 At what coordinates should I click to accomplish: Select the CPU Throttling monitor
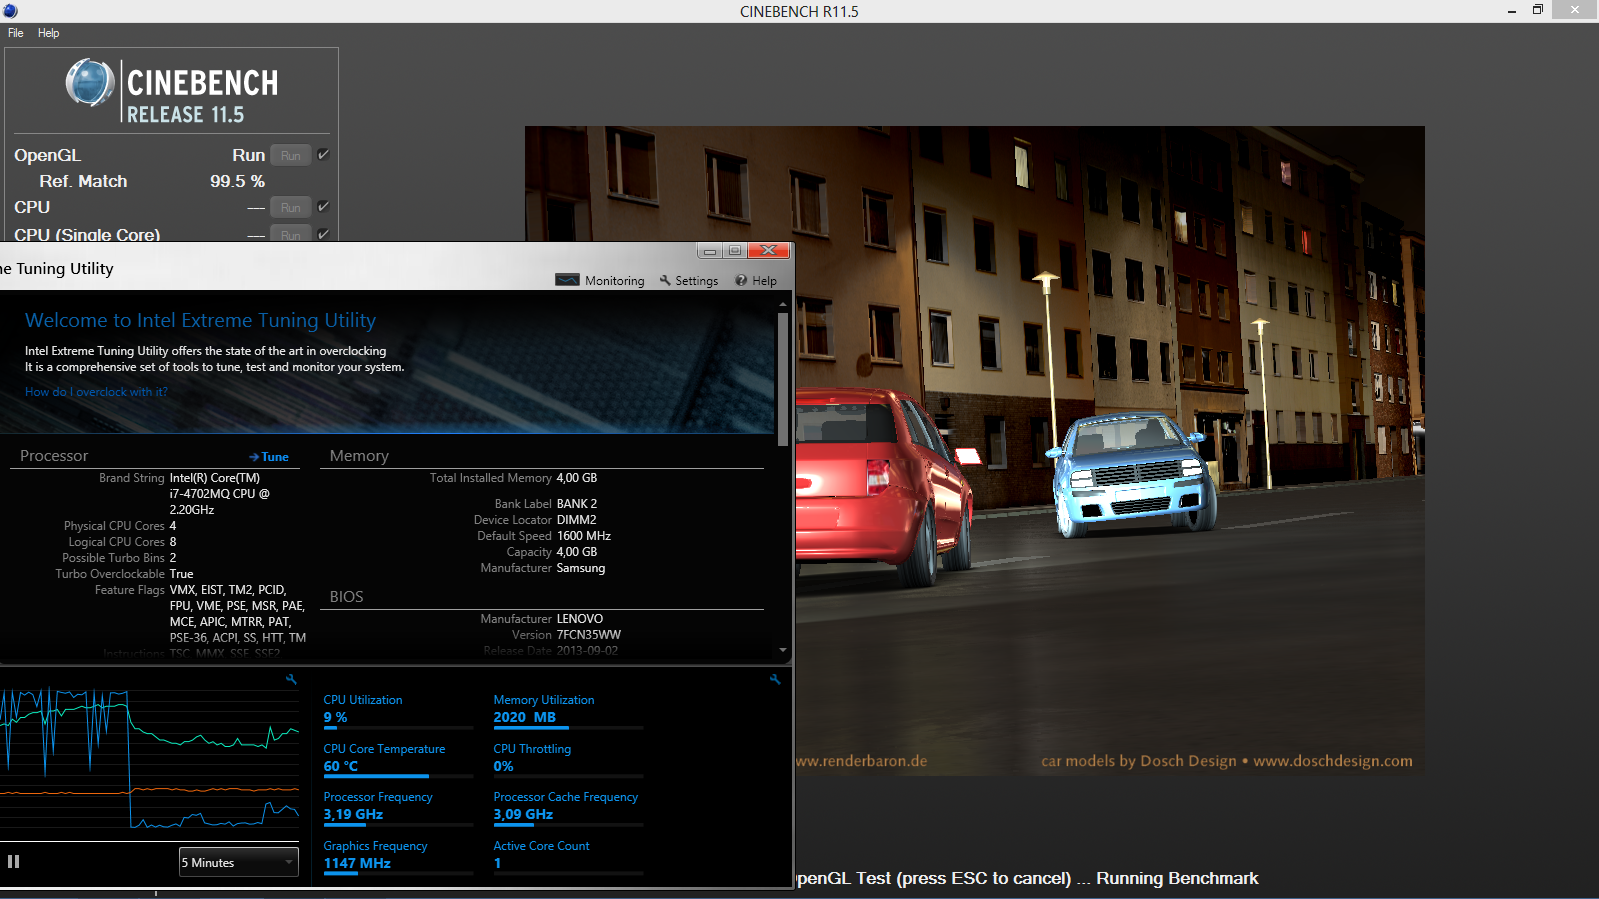coord(568,758)
